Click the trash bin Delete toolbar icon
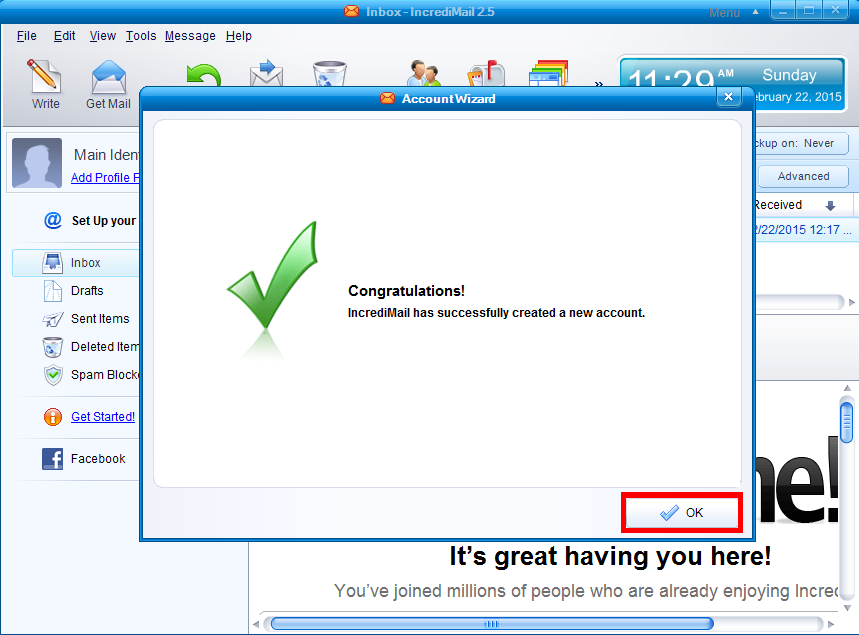This screenshot has width=859, height=635. click(329, 74)
